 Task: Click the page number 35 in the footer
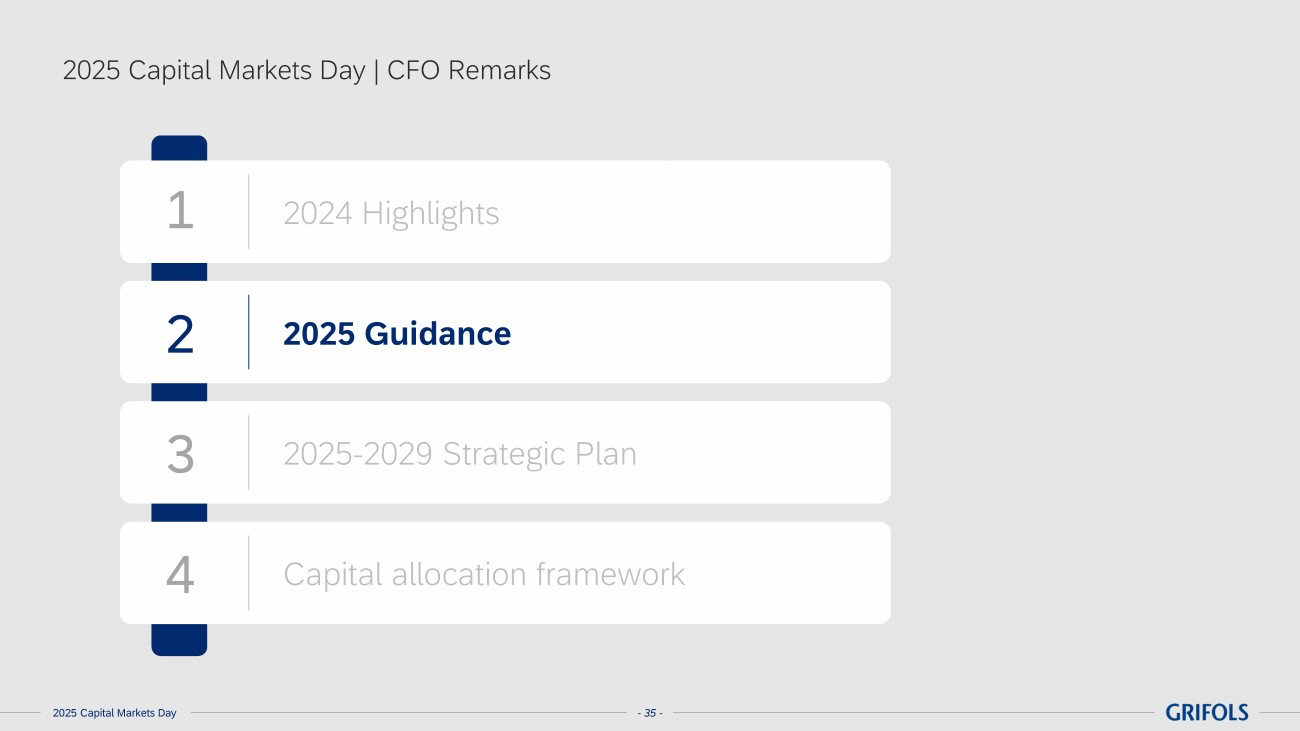pyautogui.click(x=650, y=713)
